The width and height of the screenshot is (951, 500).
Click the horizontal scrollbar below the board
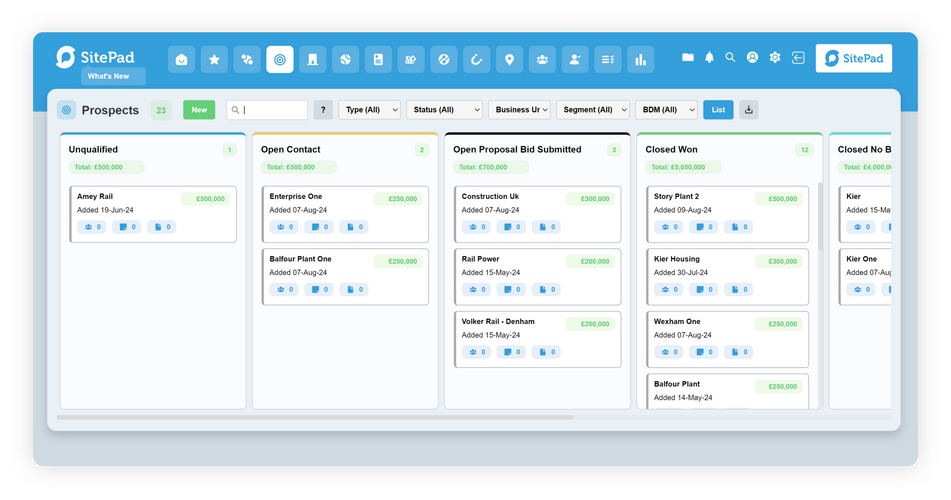(315, 417)
